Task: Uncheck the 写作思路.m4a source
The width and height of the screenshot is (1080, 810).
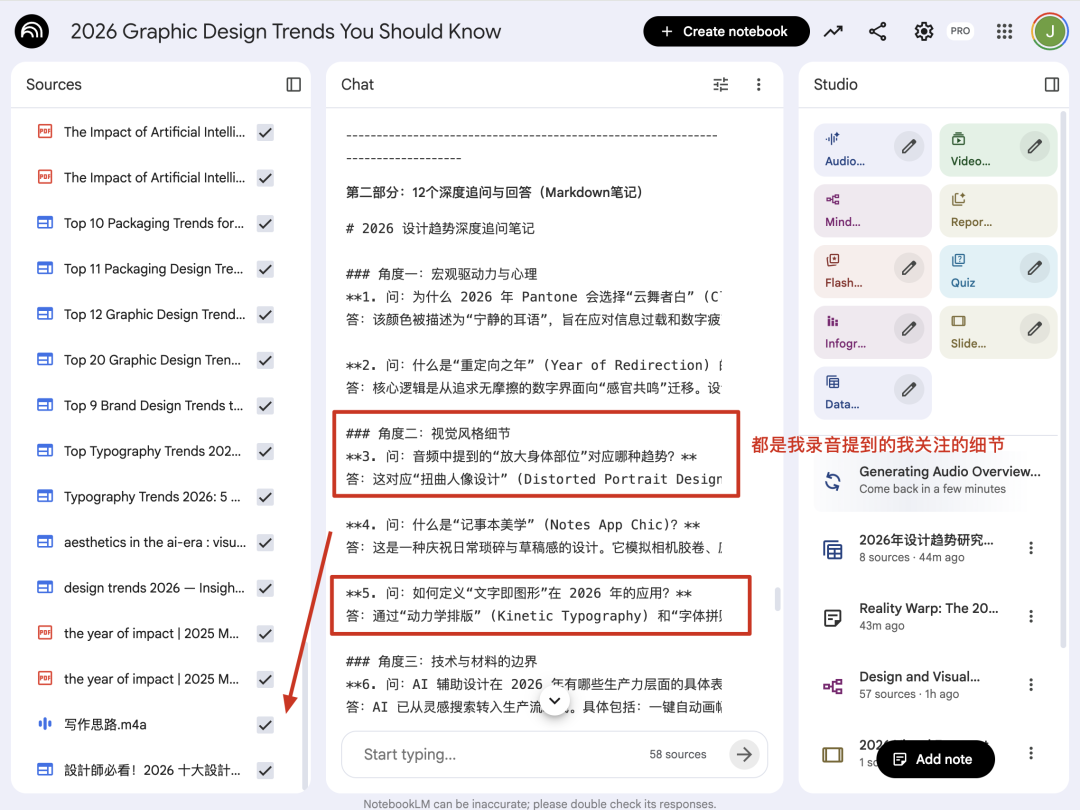Action: [x=265, y=724]
